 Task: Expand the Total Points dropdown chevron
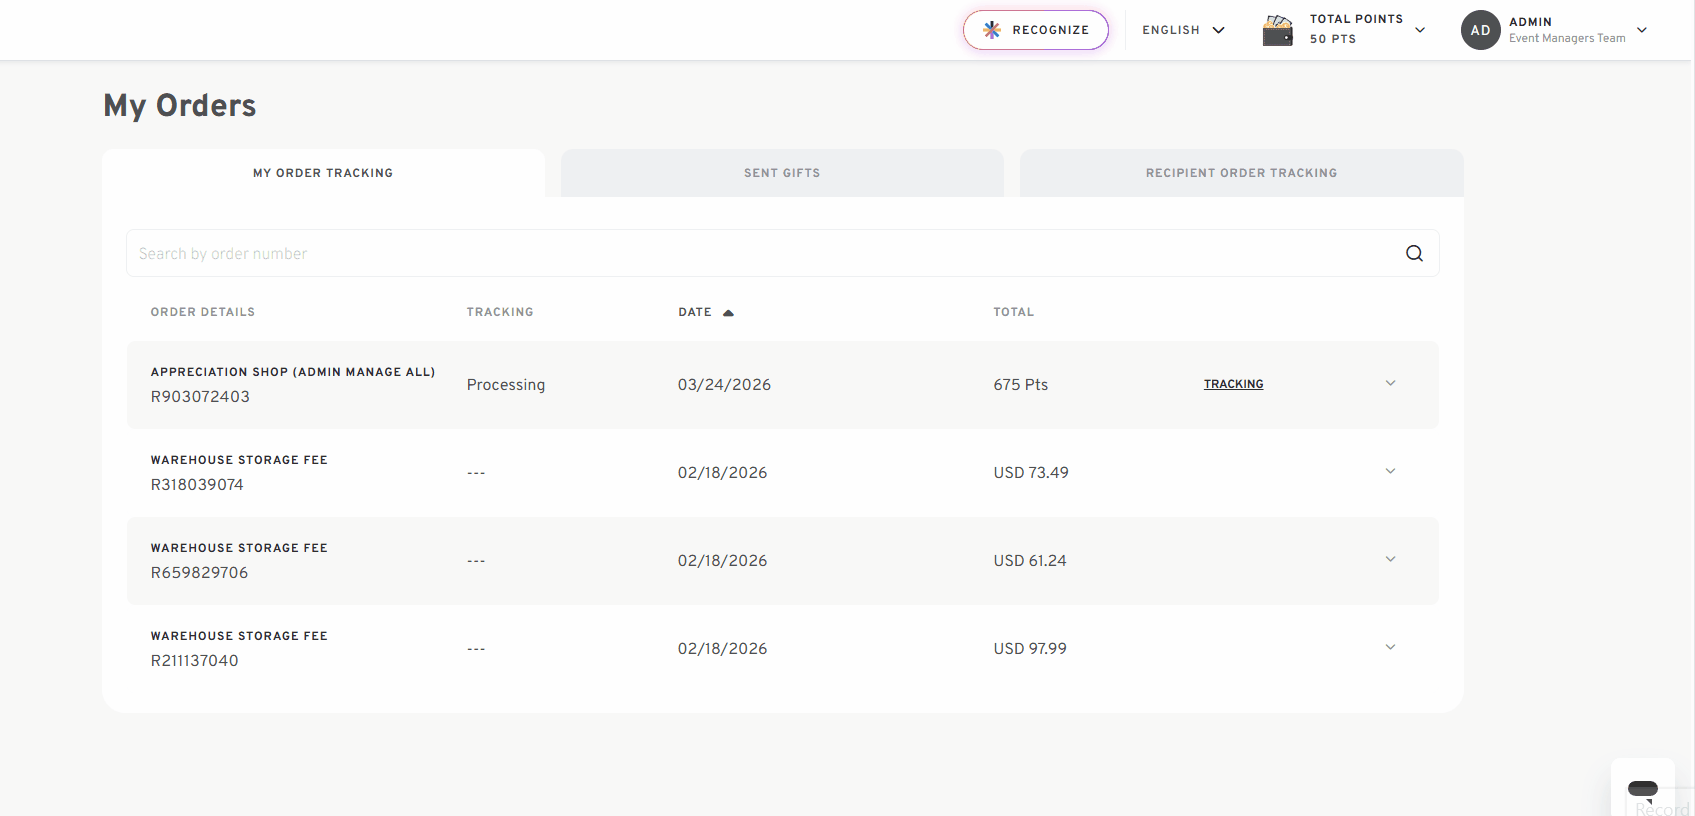tap(1420, 30)
